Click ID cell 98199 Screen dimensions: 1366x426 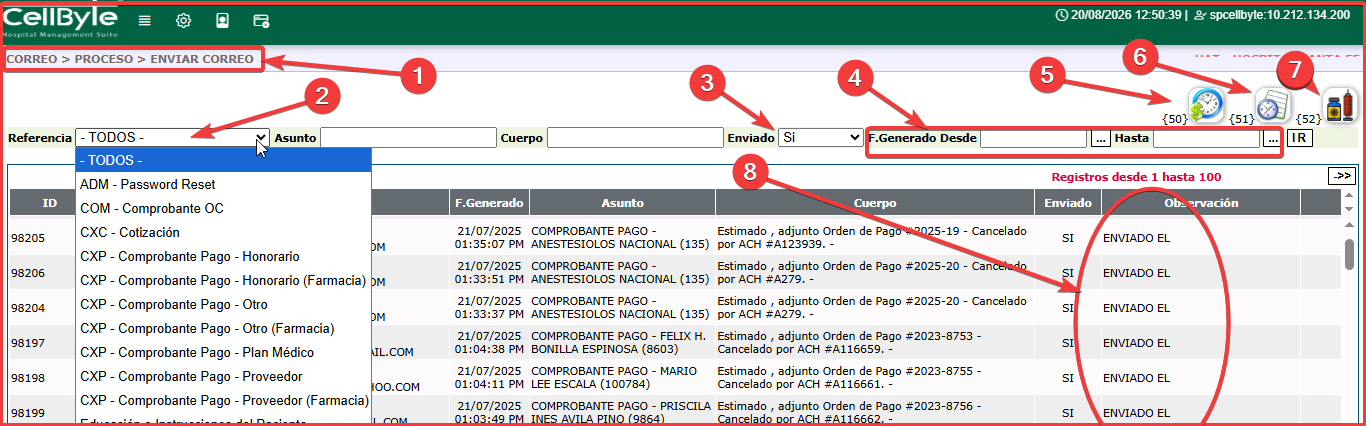(28, 413)
